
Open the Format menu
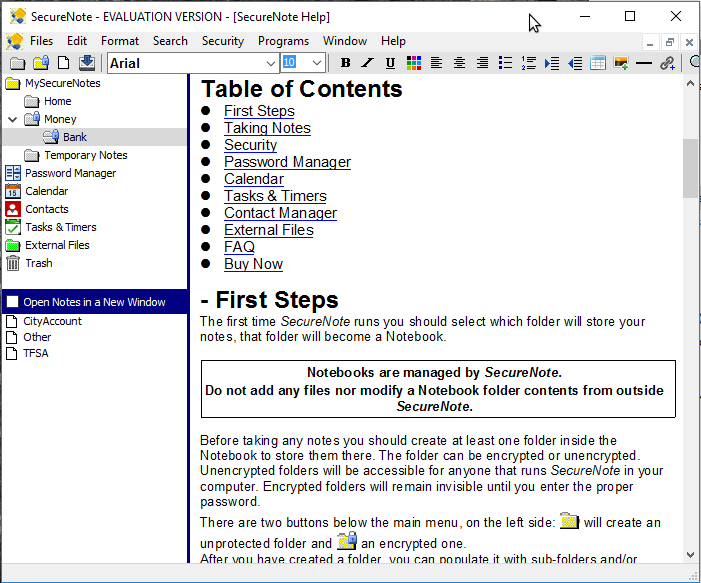[x=120, y=41]
